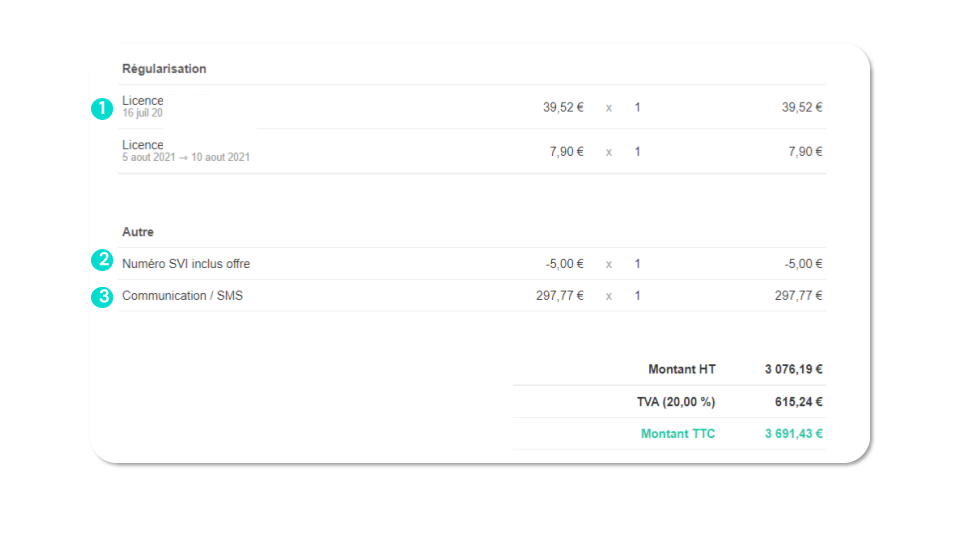Click the teal number 2 marker
The image size is (960, 540).
click(x=101, y=261)
